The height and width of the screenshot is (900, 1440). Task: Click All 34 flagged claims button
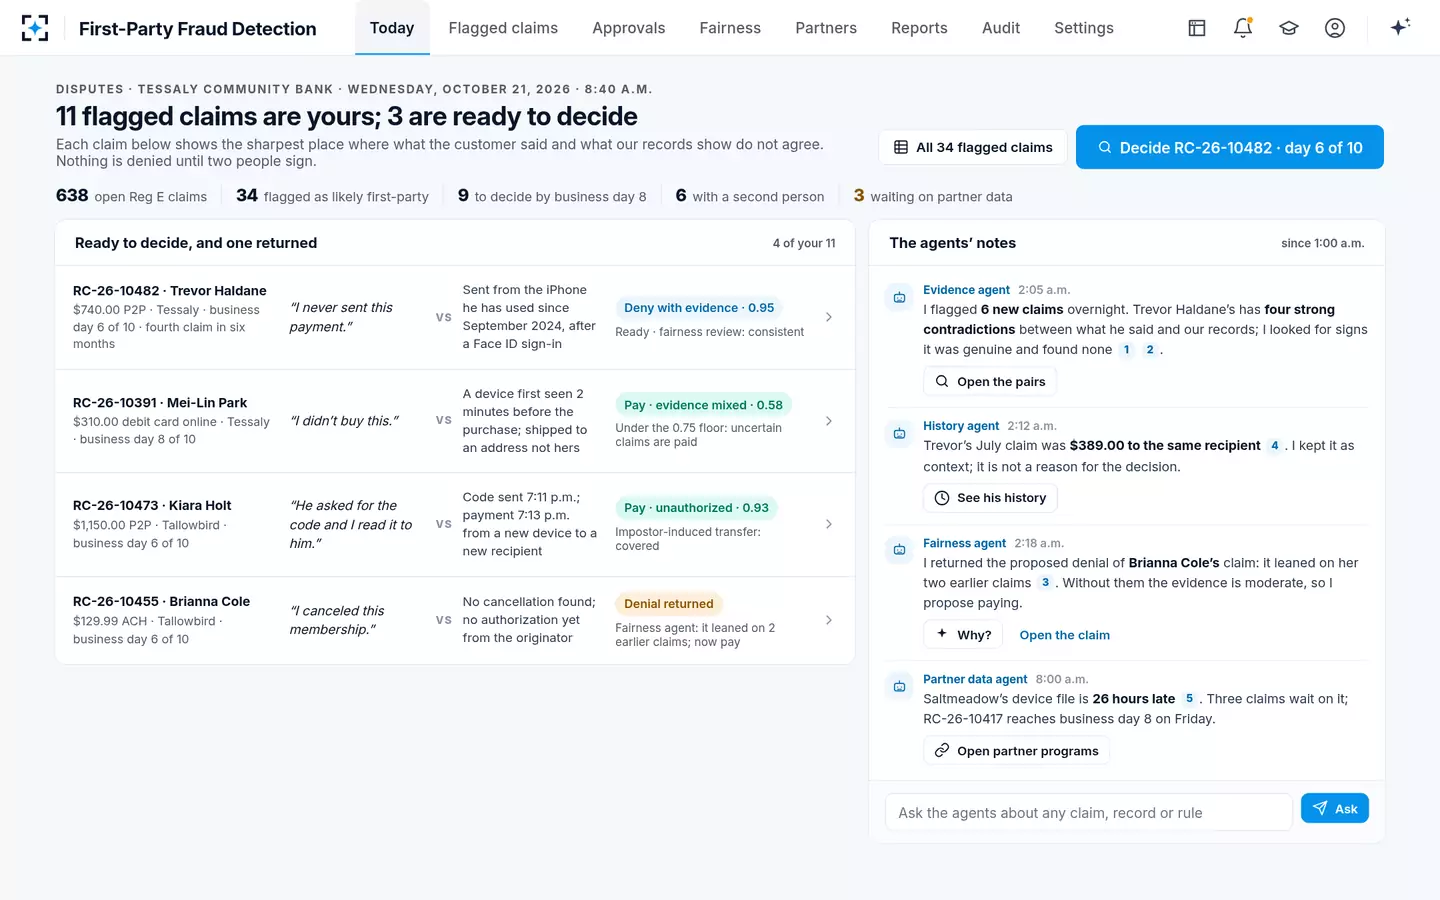(973, 147)
